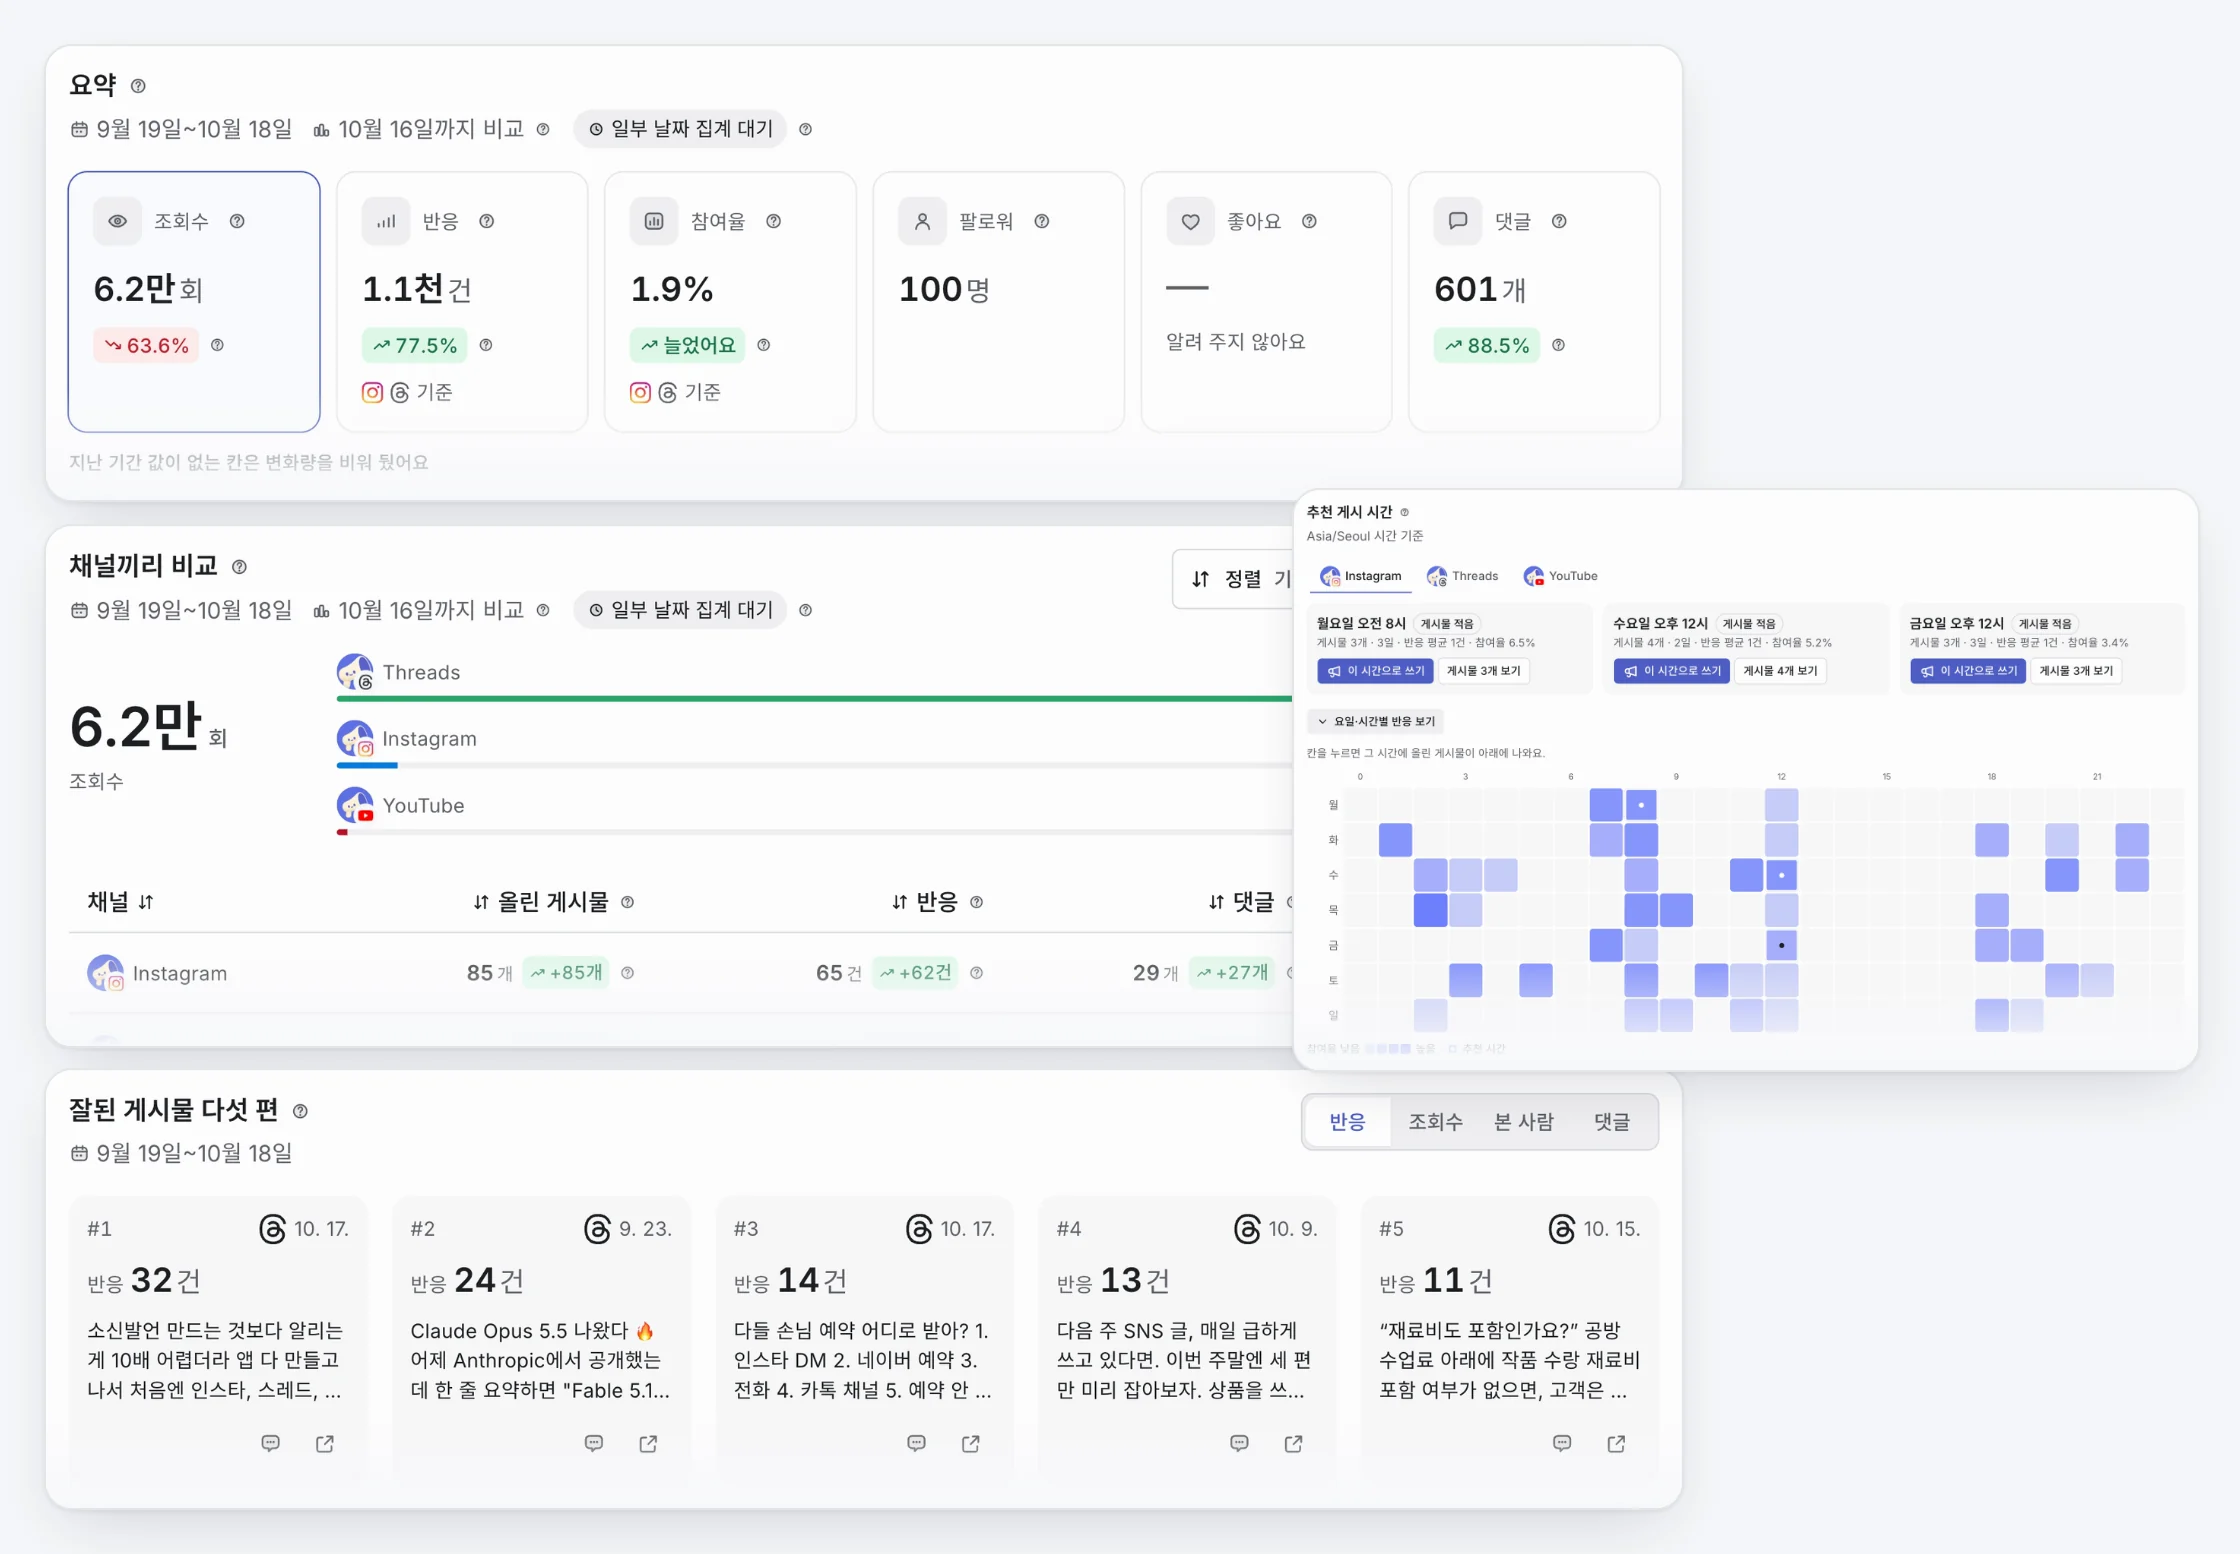
Task: Click 이 시간으로 쓰기 under 금요일 오후 12시
Action: (1968, 671)
